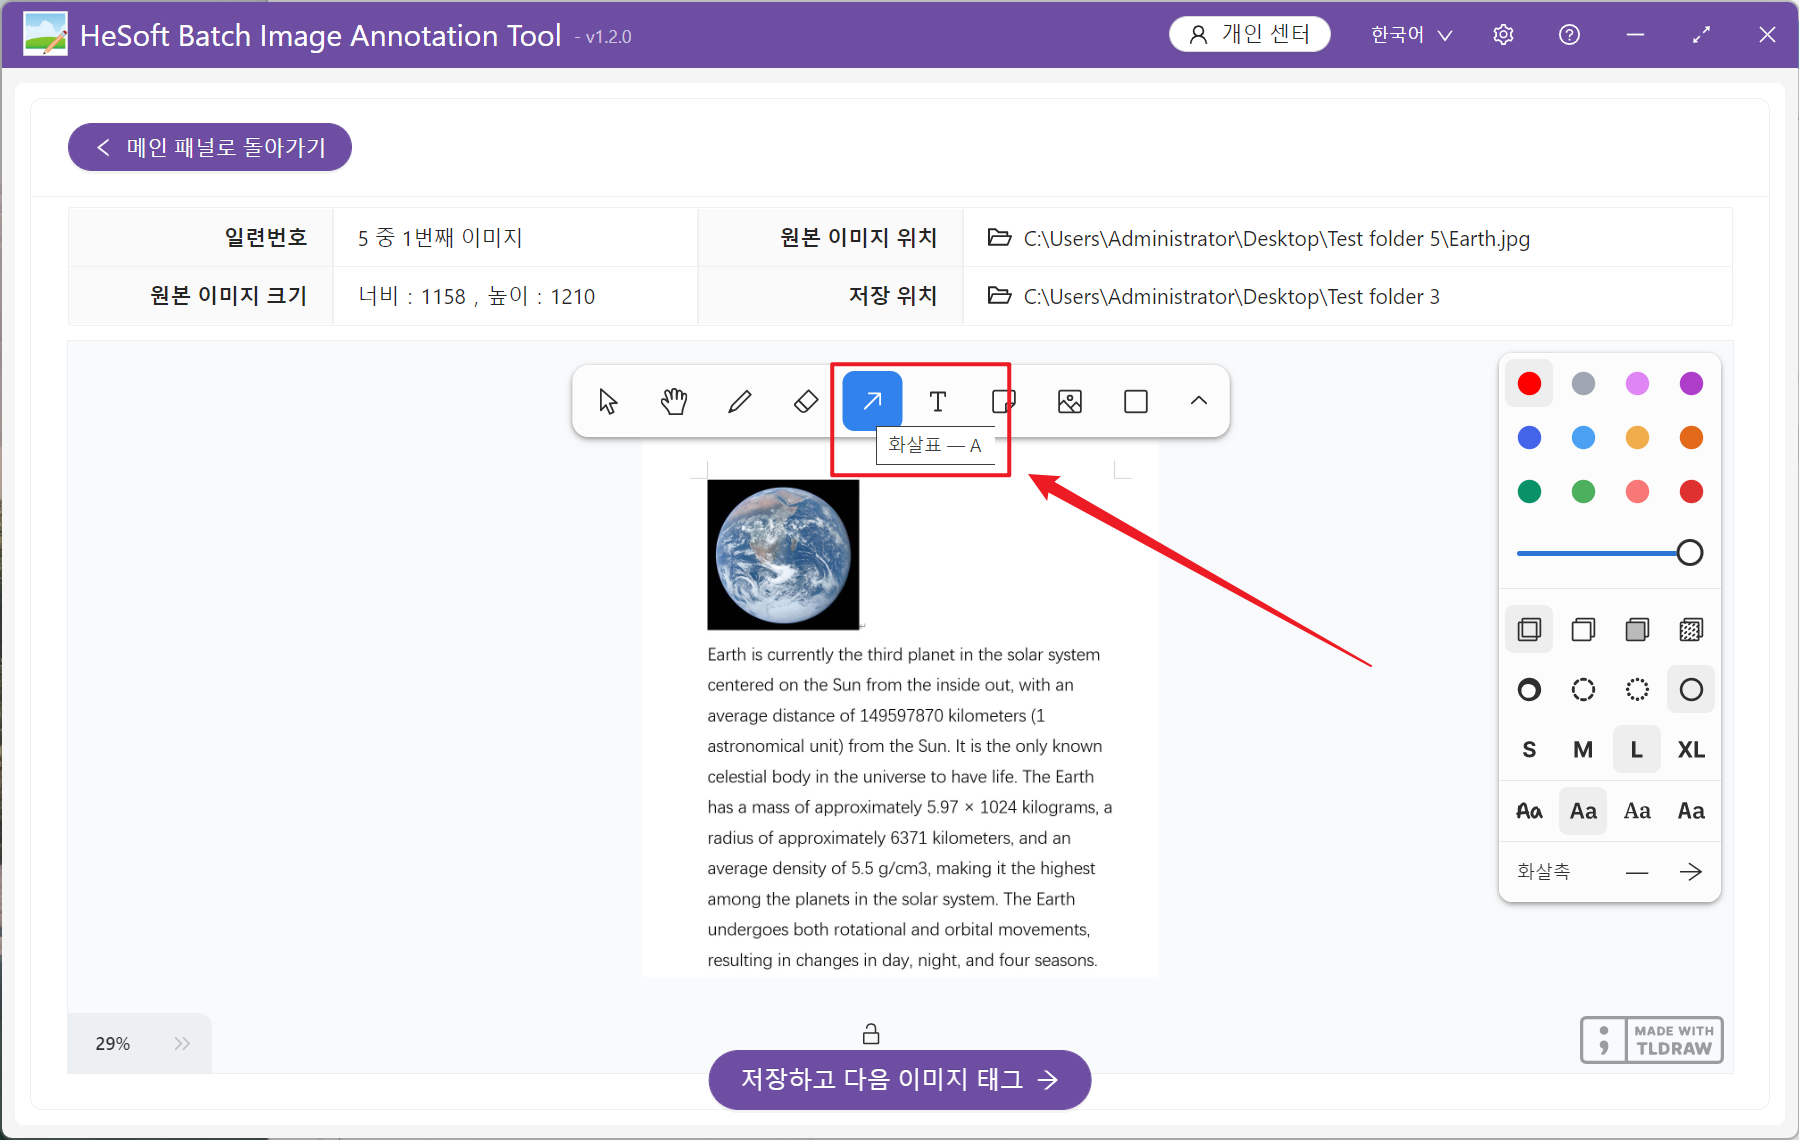Open original image folder location
This screenshot has height=1140, width=1799.
coord(999,238)
